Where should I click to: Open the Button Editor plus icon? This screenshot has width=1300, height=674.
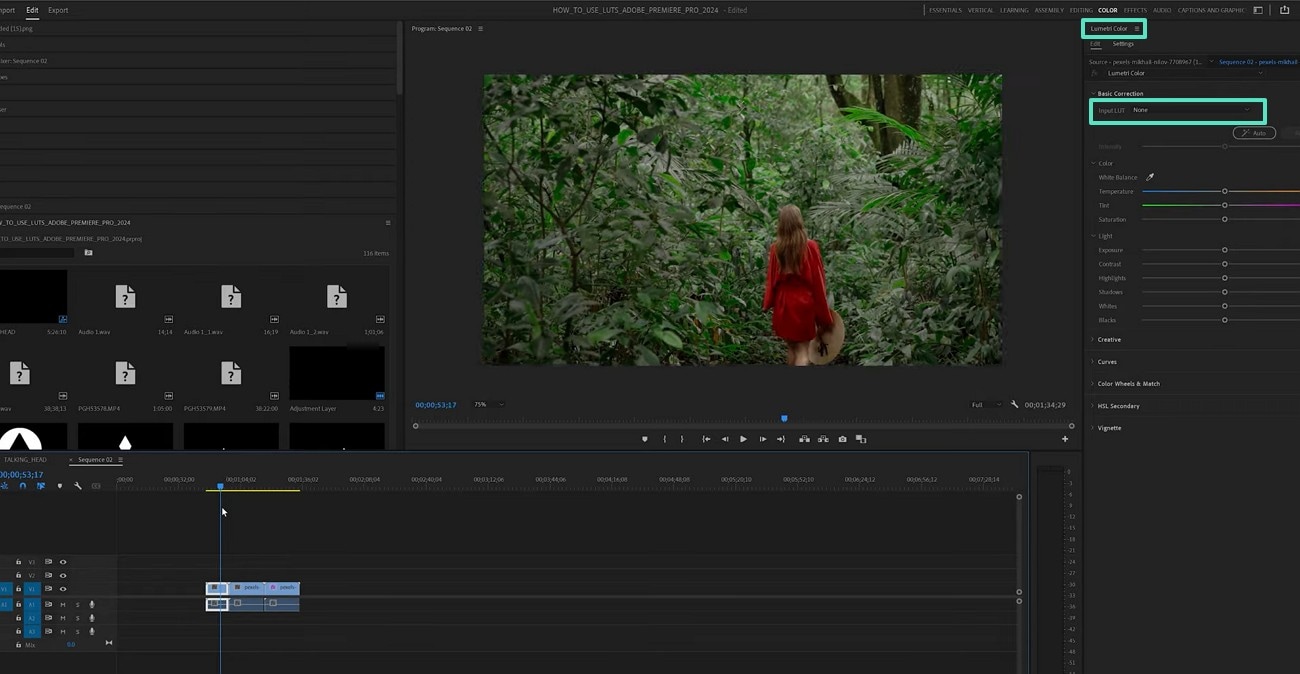click(x=1065, y=439)
